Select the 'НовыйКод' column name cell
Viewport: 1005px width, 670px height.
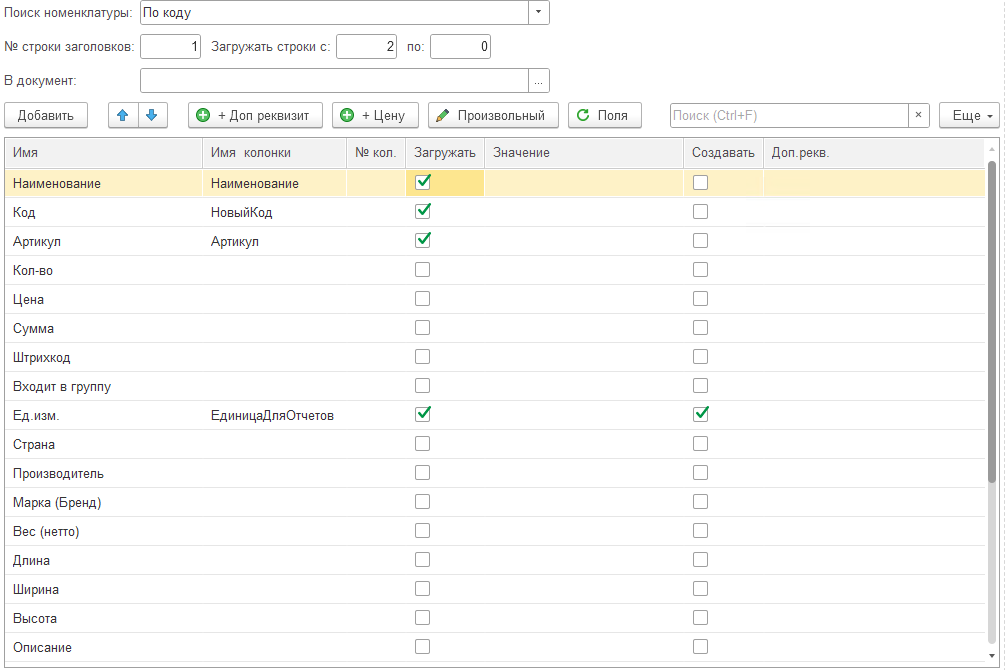274,212
